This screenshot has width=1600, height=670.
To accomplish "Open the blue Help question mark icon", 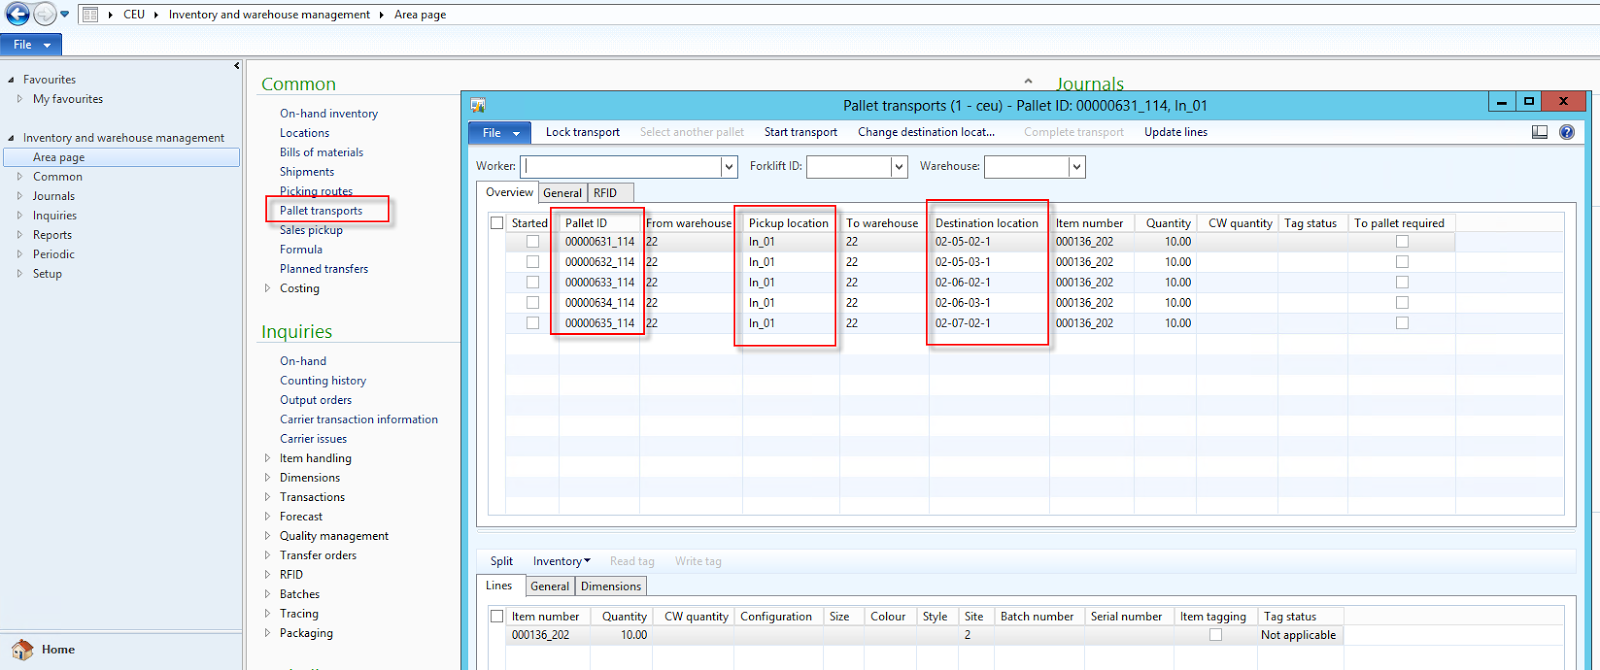I will coord(1567,132).
